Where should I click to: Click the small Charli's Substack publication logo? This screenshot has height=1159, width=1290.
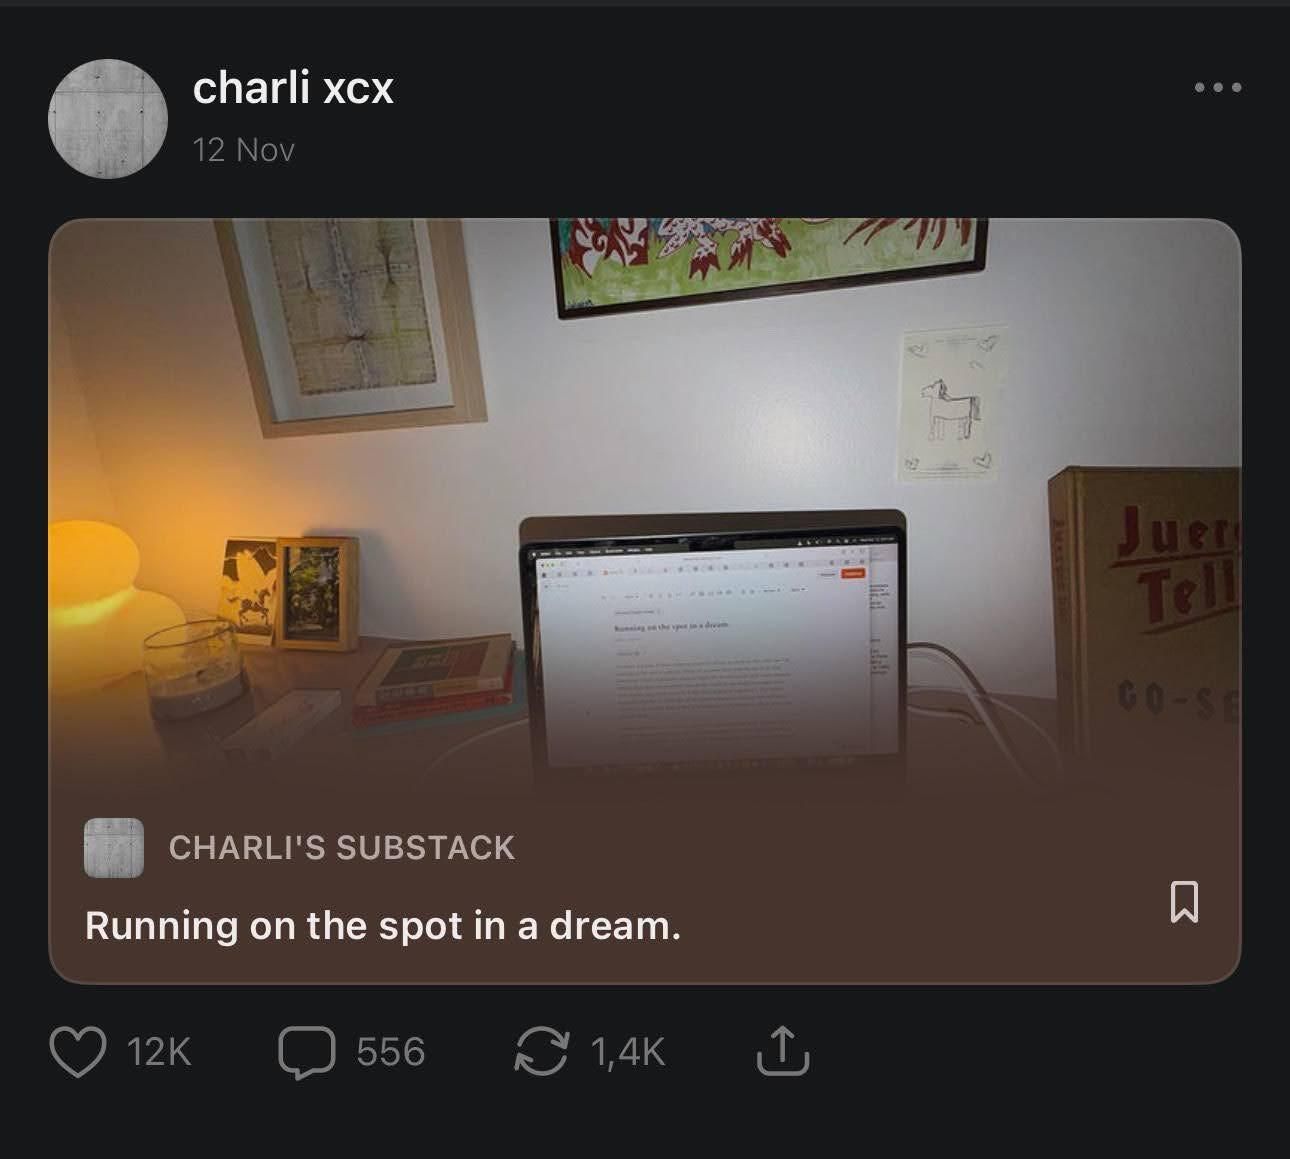coord(114,848)
